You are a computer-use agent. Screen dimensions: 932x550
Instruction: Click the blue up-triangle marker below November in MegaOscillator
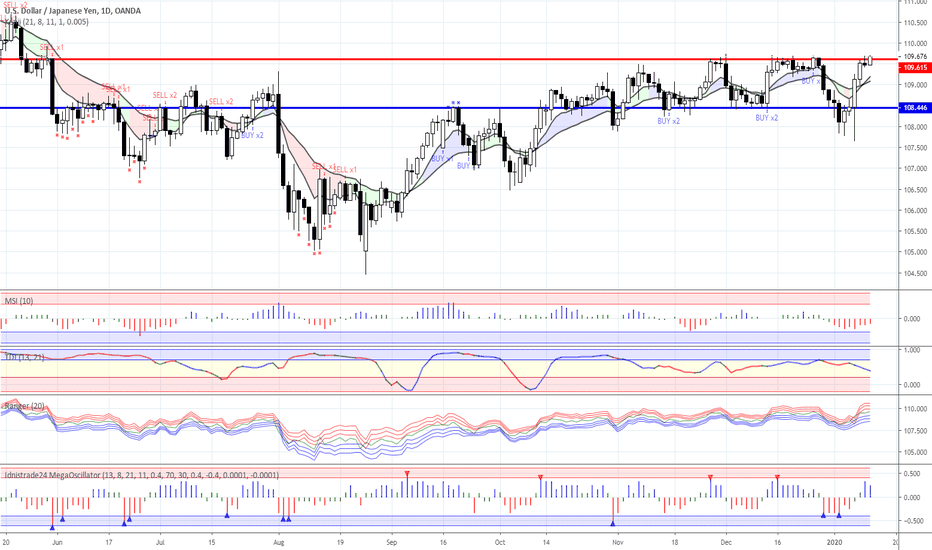tap(613, 522)
